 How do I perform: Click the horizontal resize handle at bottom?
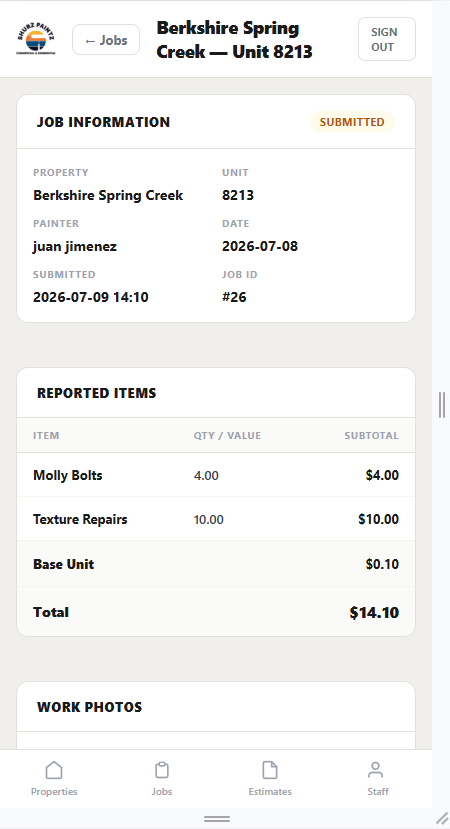217,819
